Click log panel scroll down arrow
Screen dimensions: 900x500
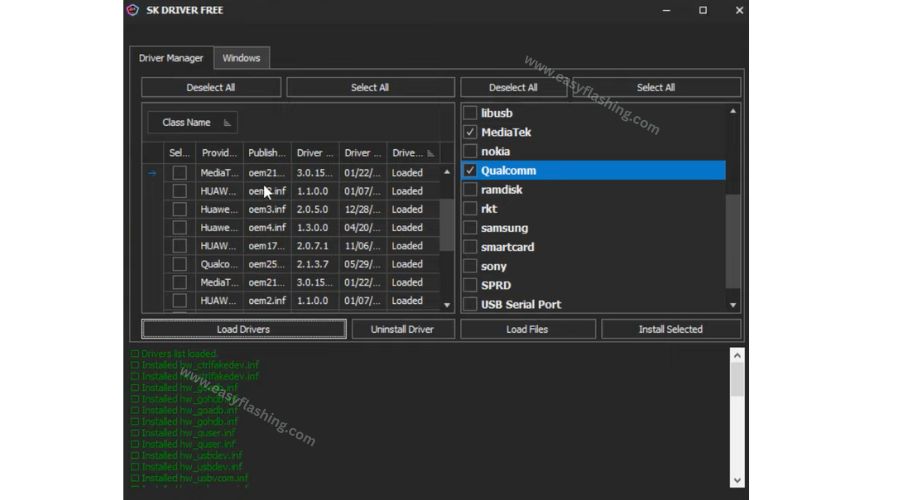click(x=737, y=480)
